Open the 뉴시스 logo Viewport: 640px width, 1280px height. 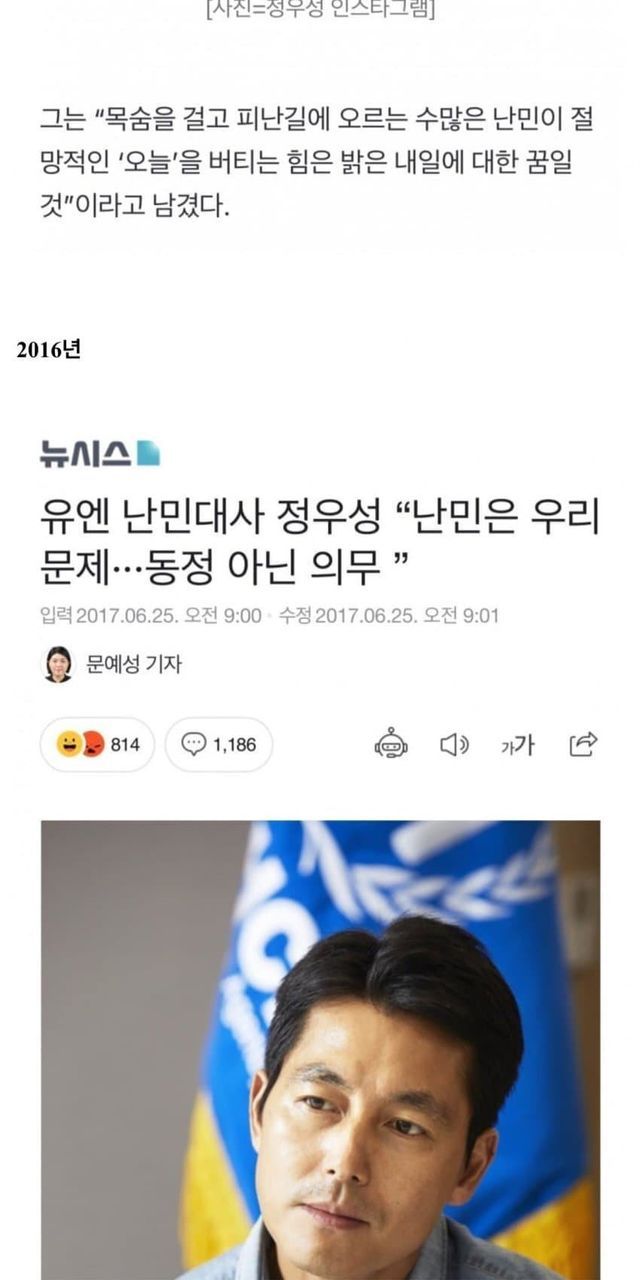click(x=99, y=454)
